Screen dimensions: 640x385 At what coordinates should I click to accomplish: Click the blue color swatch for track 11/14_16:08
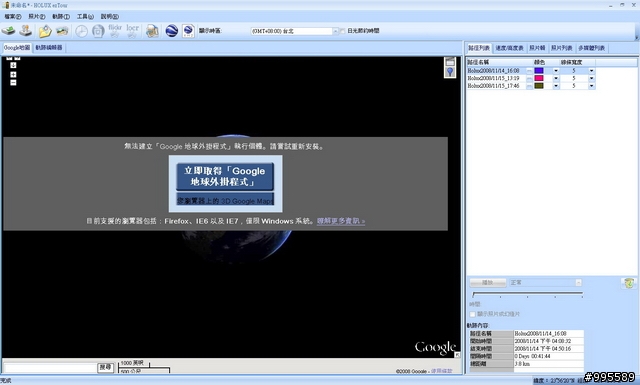(x=539, y=71)
